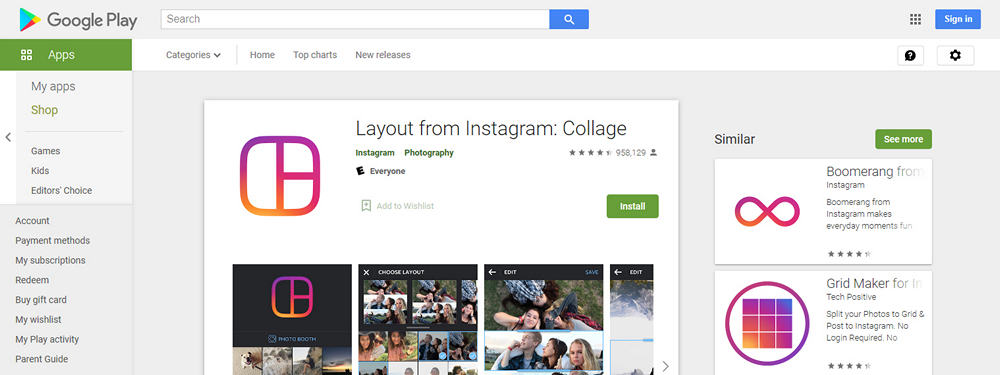Image resolution: width=1000 pixels, height=375 pixels.
Task: Show next screenshots with right arrow
Action: click(x=665, y=366)
